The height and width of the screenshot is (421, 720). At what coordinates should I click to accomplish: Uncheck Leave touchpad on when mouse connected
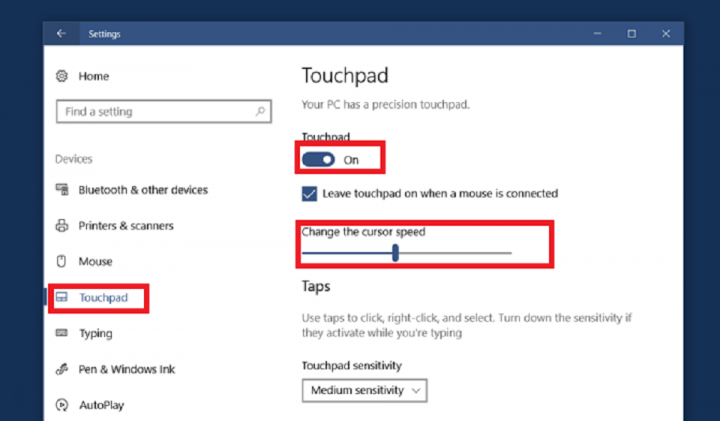(309, 193)
